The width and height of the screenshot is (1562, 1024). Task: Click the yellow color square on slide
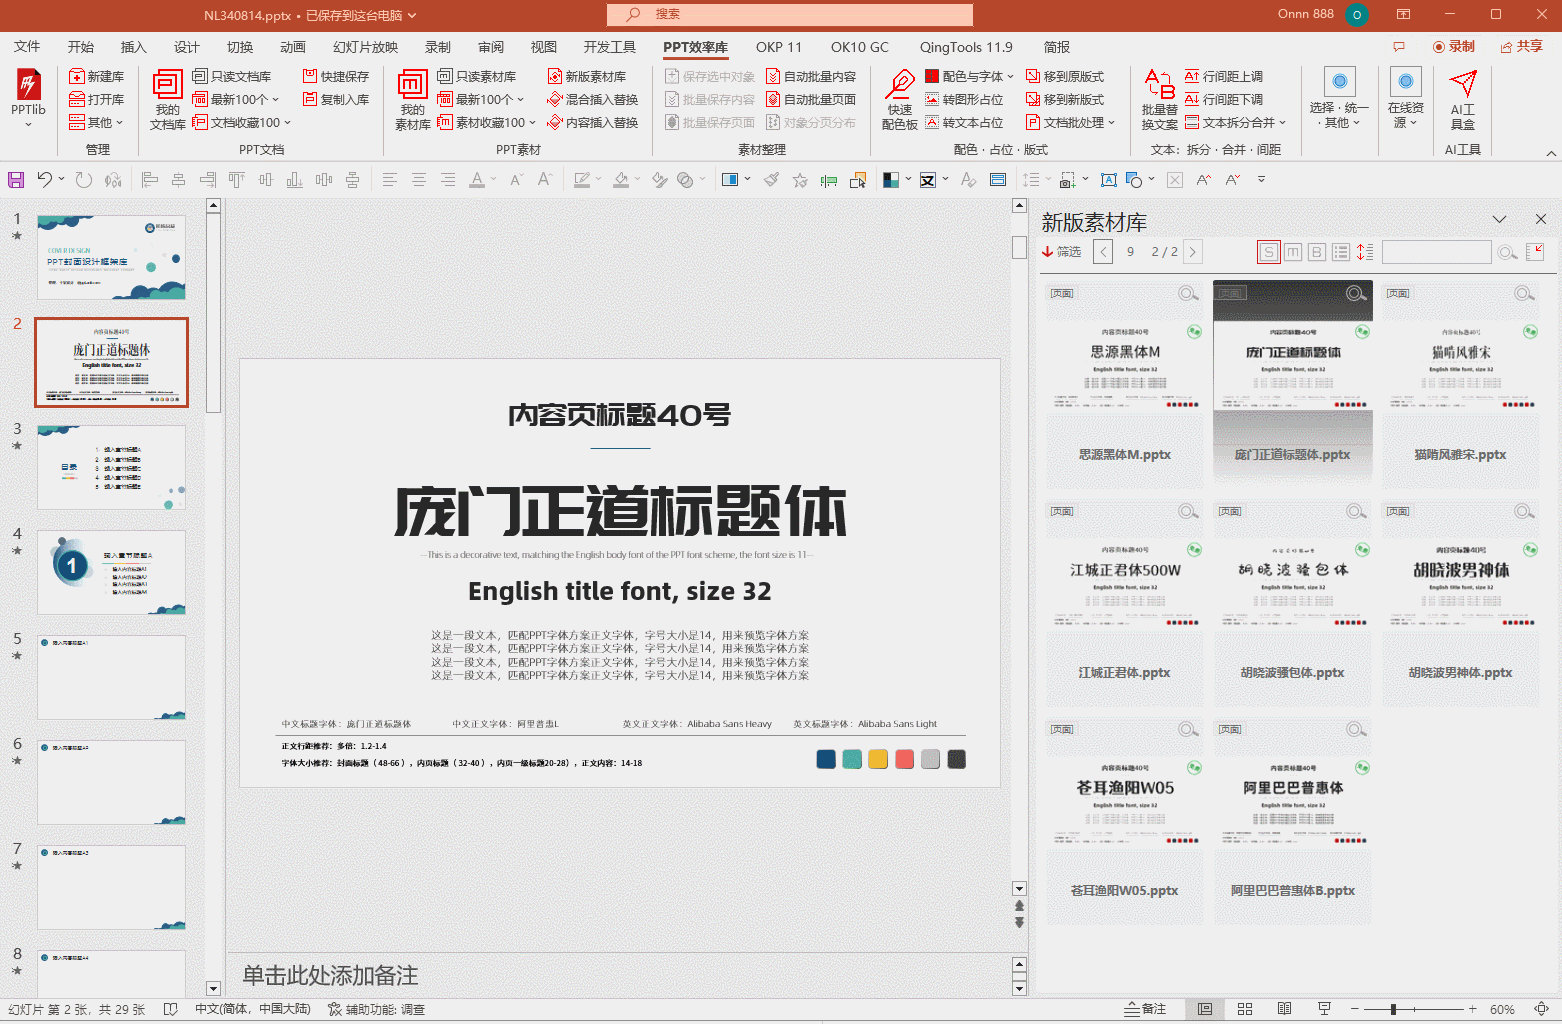click(878, 759)
